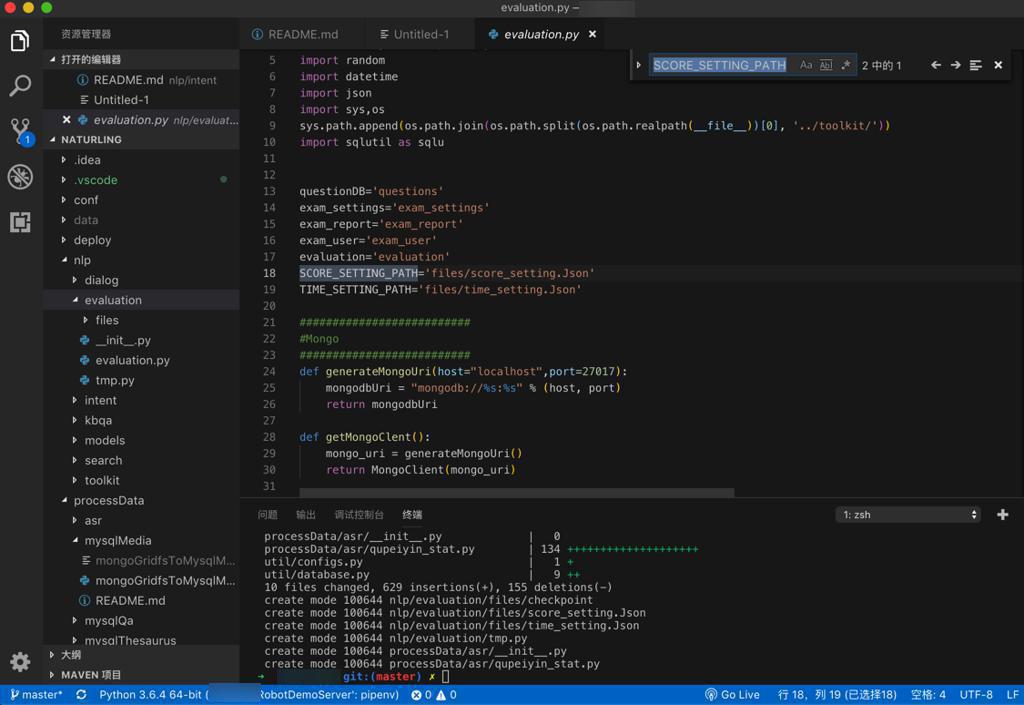Expand the files folder
The image size is (1024, 705).
141,320
